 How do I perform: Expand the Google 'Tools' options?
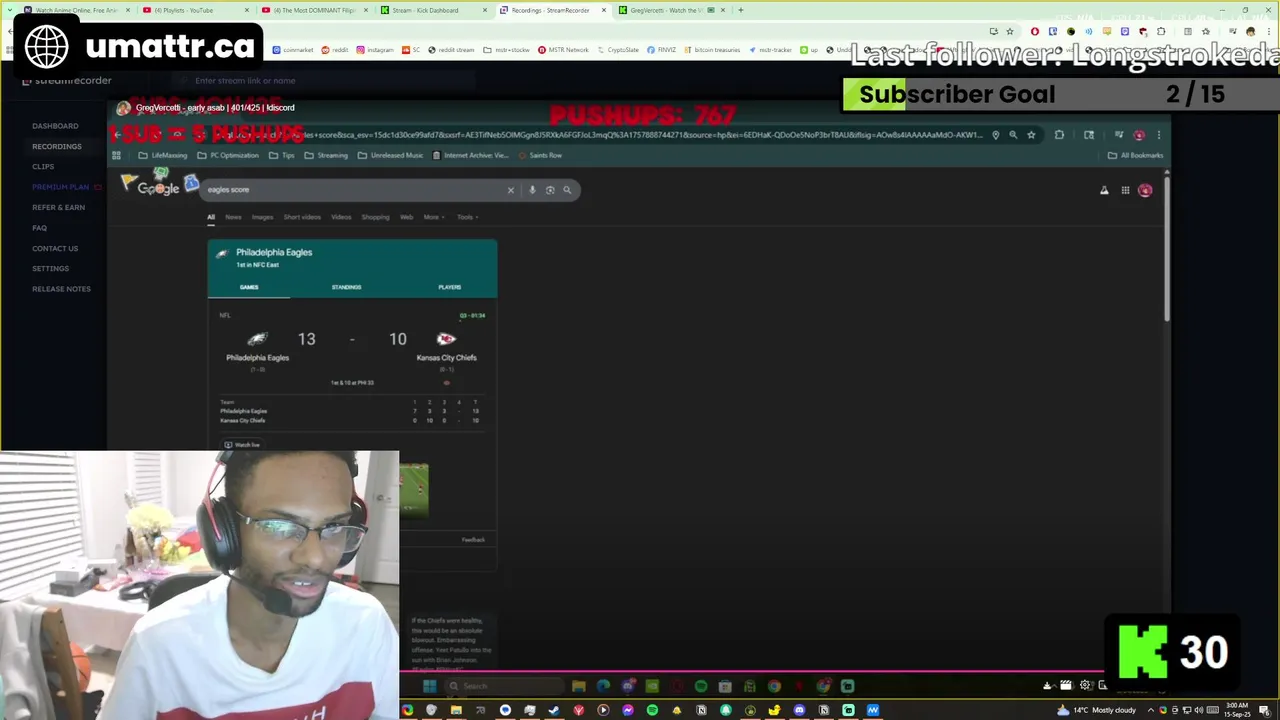pyautogui.click(x=467, y=217)
